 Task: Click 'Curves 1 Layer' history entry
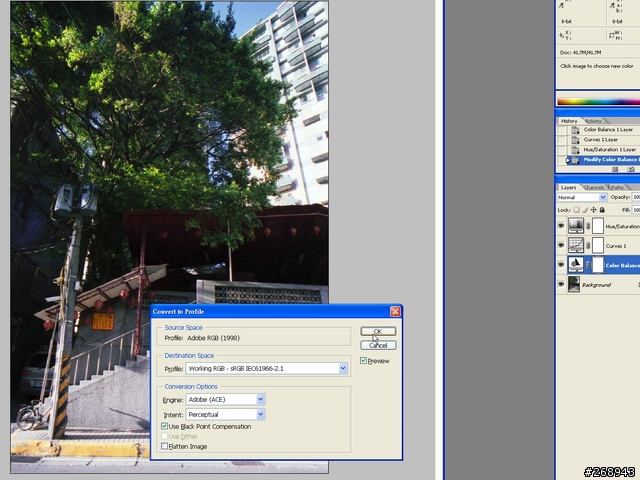pos(600,140)
